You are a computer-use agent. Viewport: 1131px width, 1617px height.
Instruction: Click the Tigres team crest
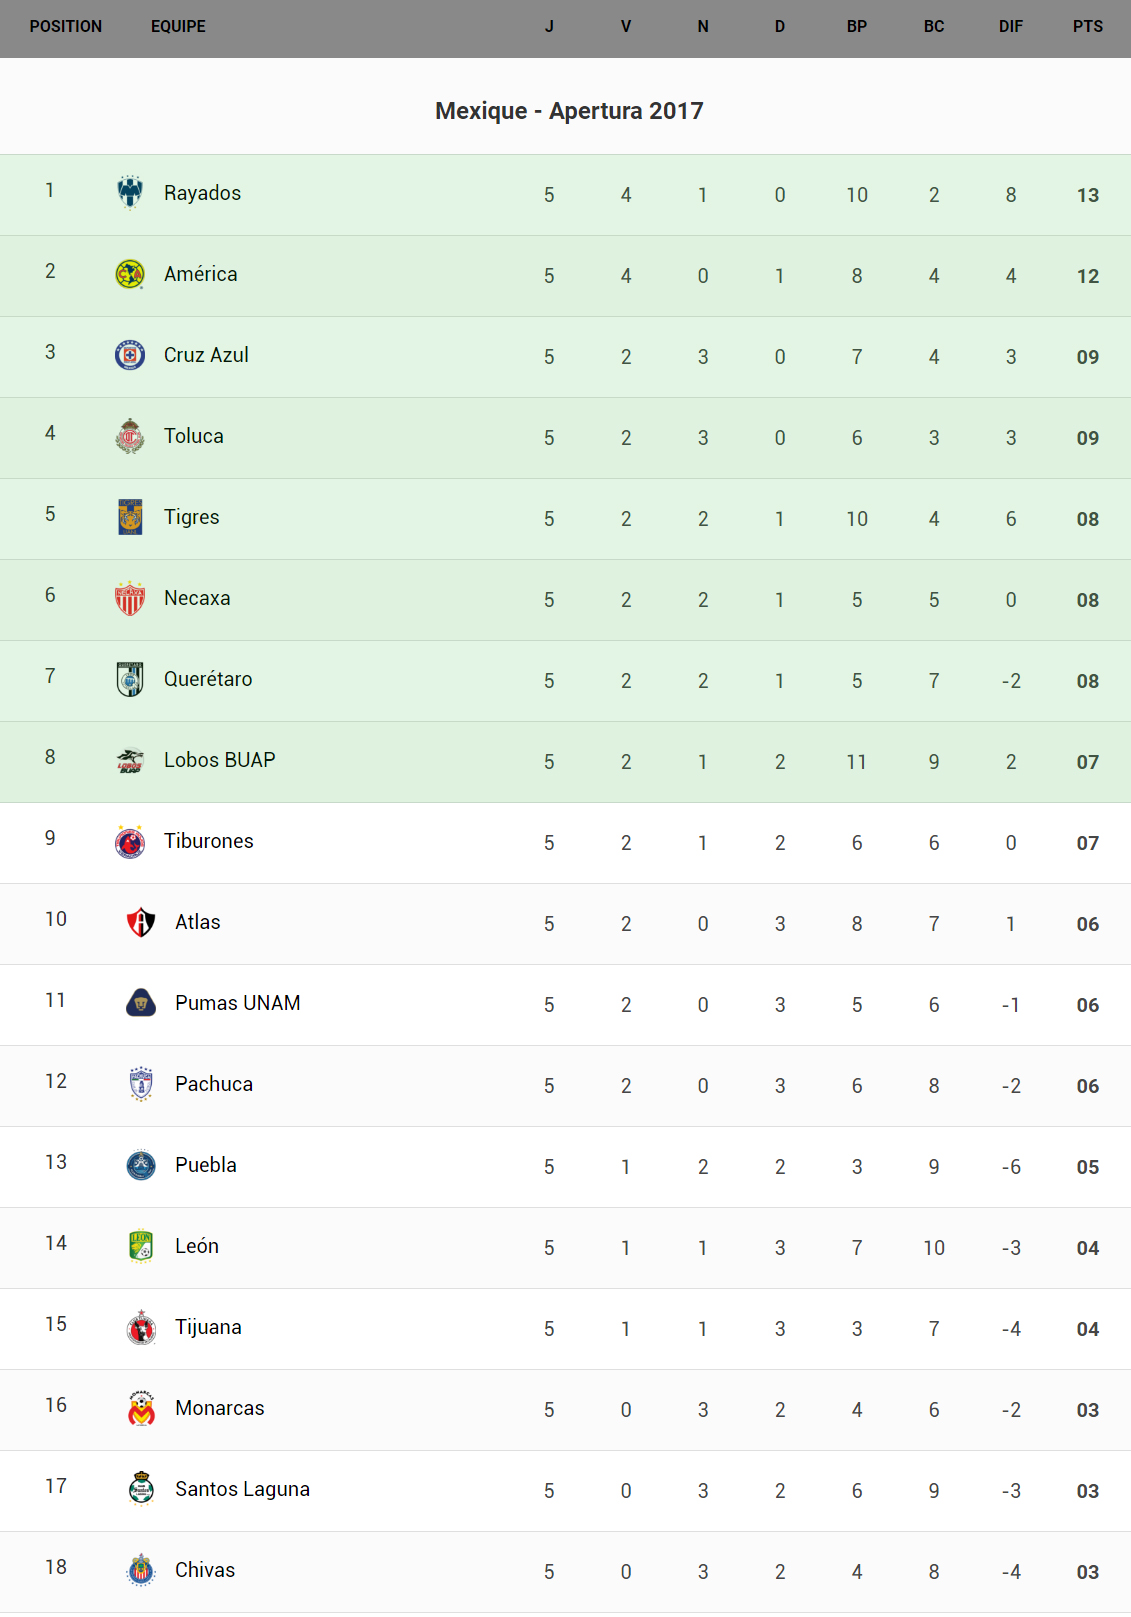[130, 517]
